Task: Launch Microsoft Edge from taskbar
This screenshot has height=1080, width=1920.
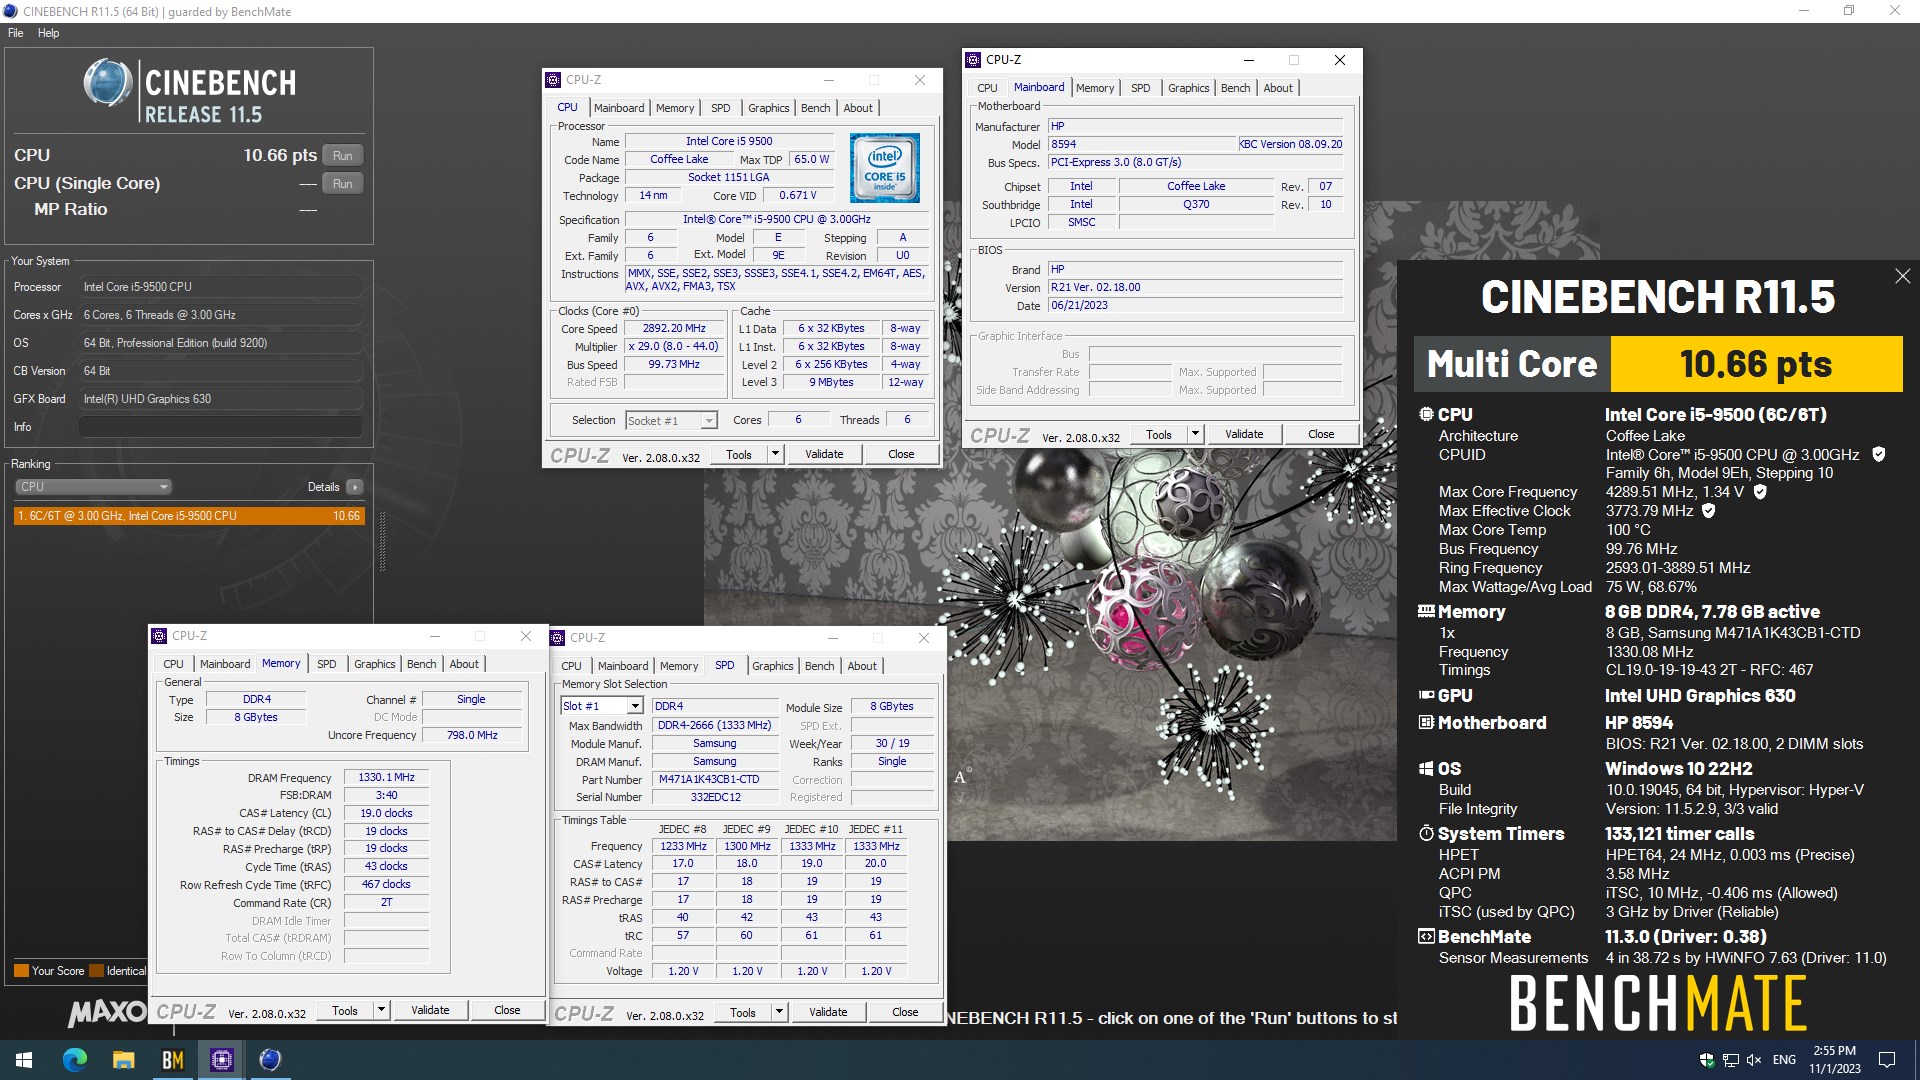Action: tap(75, 1060)
